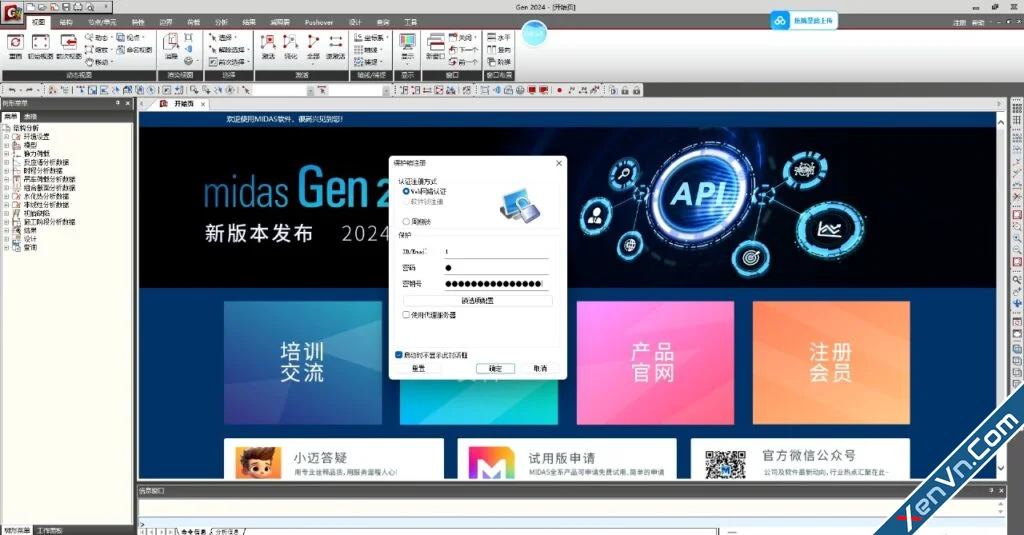
Task: Click the undo arrow in the toolbar
Action: pyautogui.click(x=12, y=90)
